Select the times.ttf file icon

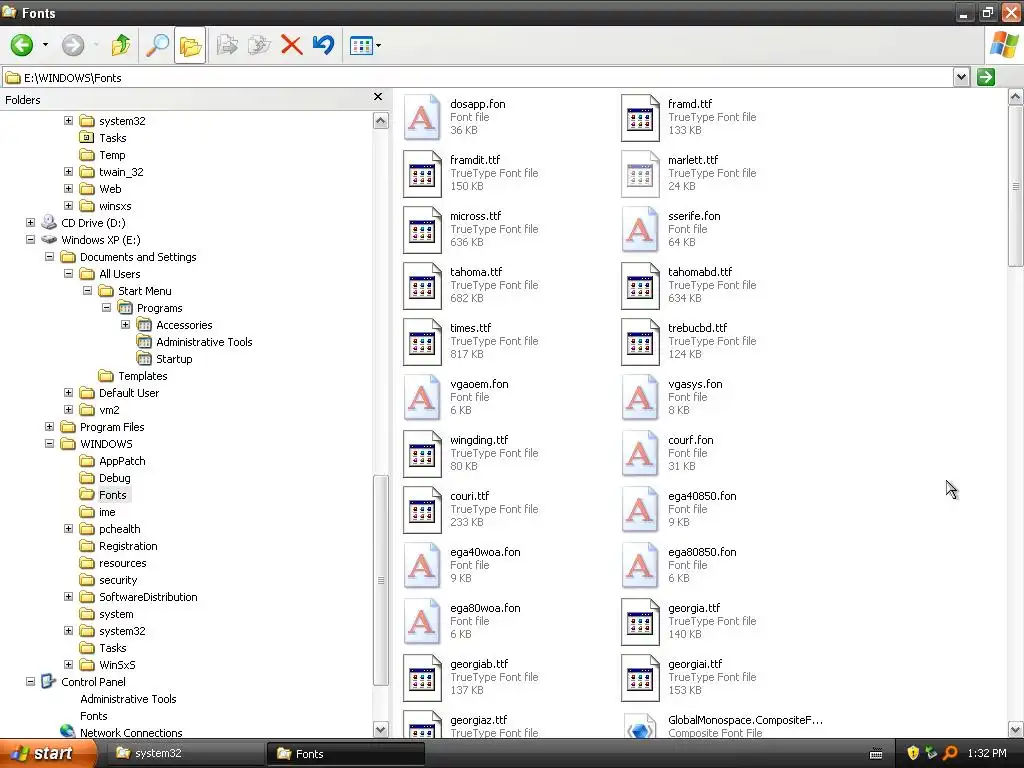tap(422, 342)
